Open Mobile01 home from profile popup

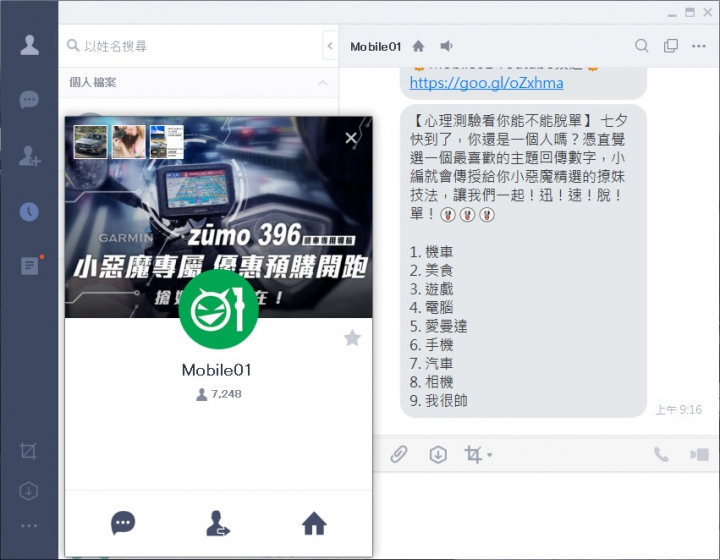[x=314, y=523]
